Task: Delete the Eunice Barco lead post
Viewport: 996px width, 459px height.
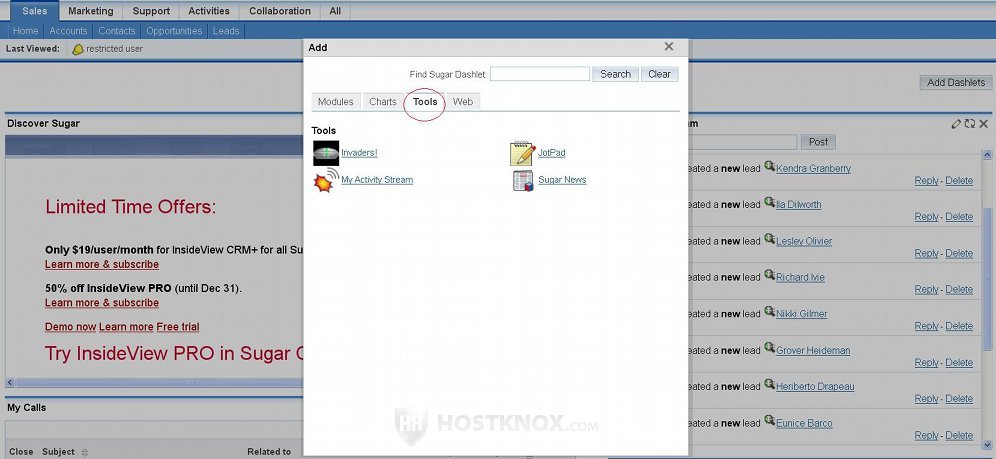Action: [959, 436]
